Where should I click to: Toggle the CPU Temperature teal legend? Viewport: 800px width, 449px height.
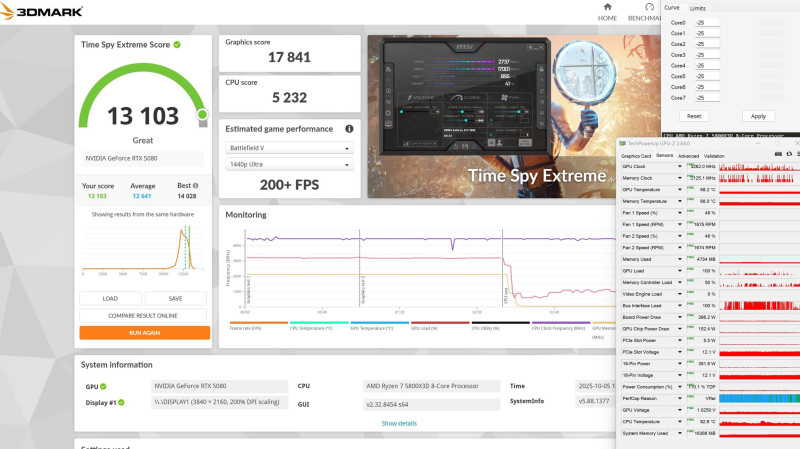(x=319, y=326)
